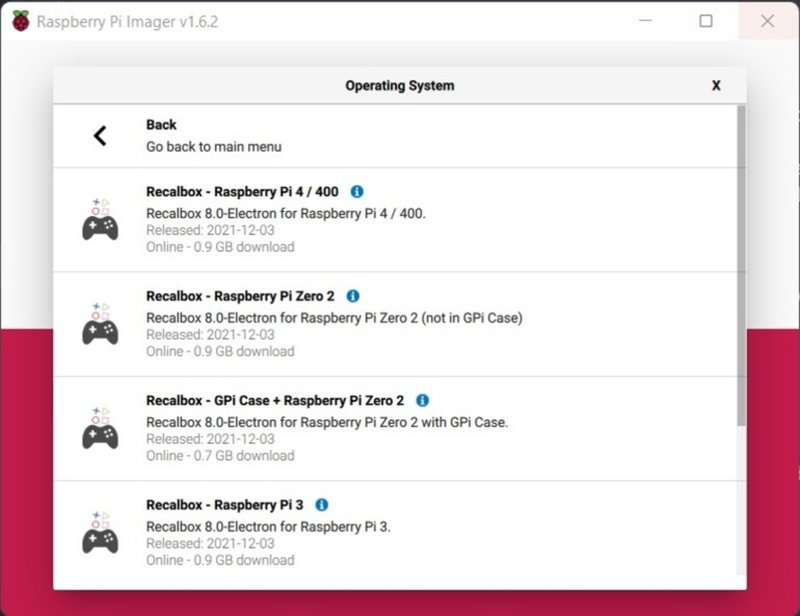This screenshot has height=616, width=800.
Task: Click the 'Operating System' dialog header
Action: click(x=399, y=86)
